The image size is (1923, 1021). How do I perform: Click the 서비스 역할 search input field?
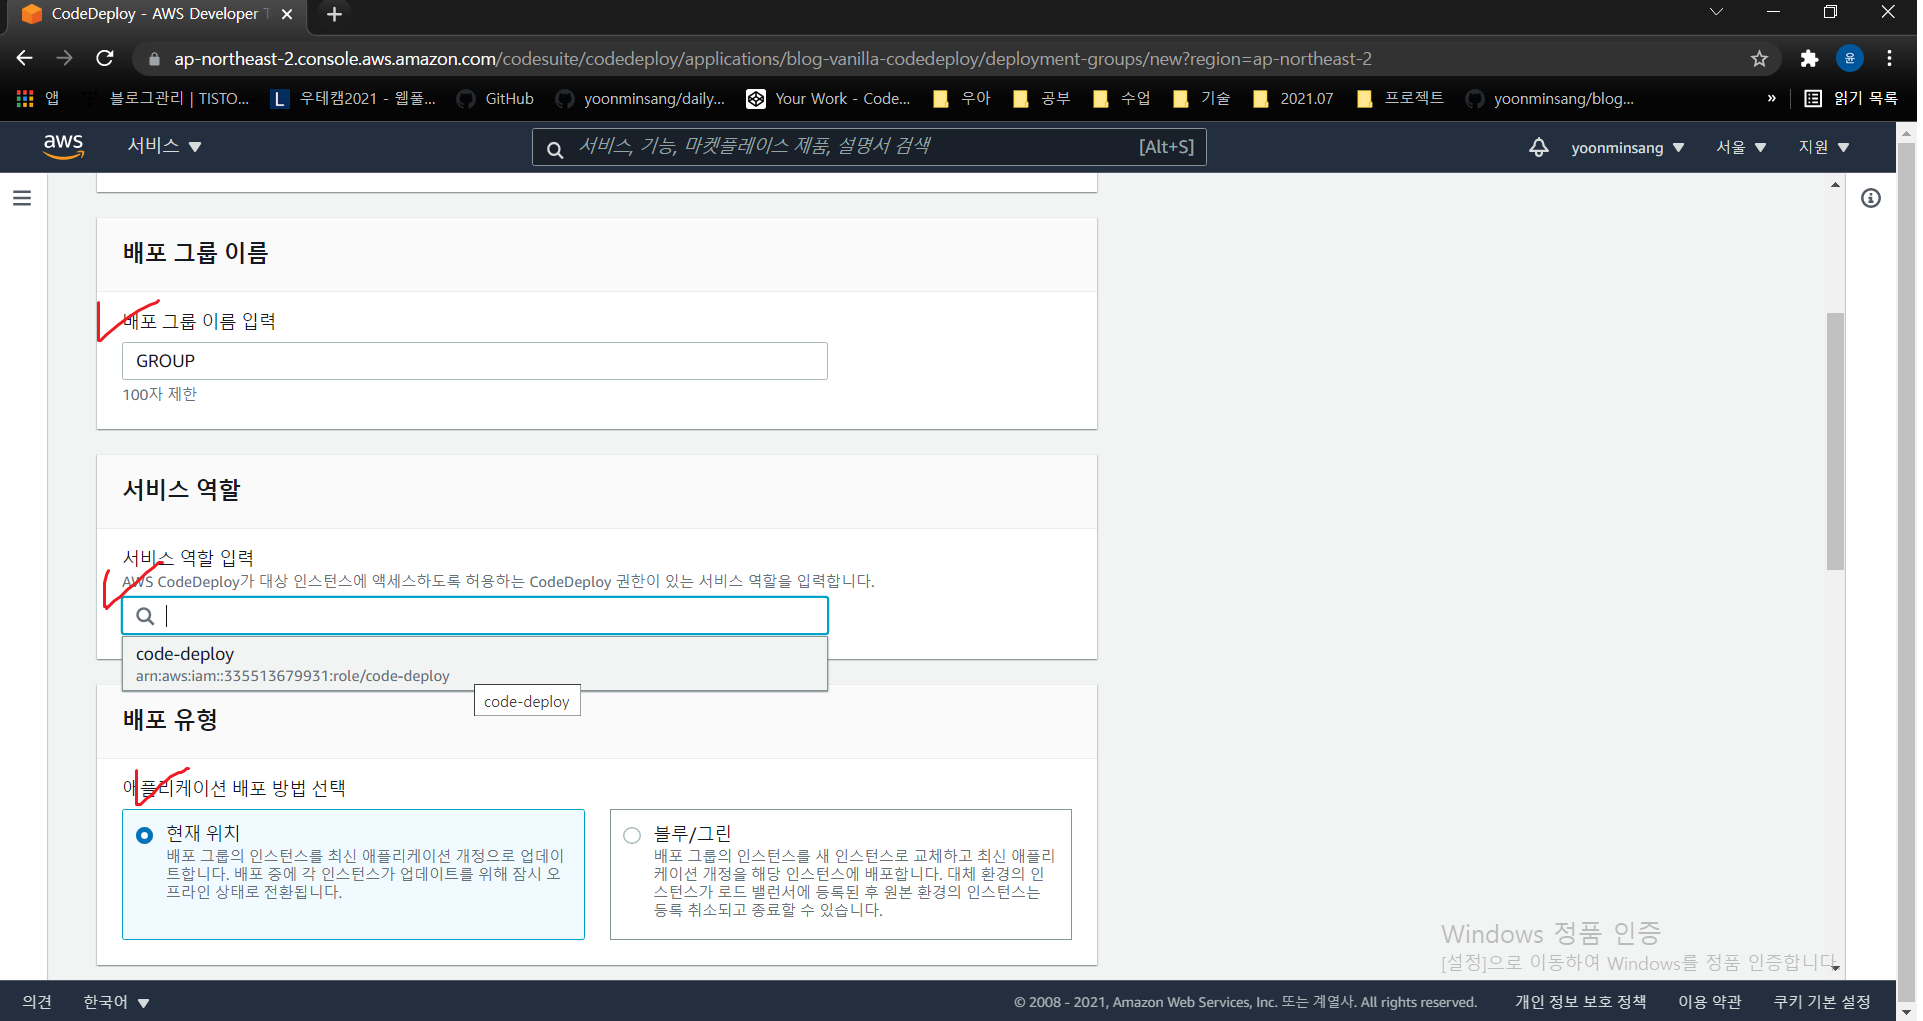click(475, 616)
